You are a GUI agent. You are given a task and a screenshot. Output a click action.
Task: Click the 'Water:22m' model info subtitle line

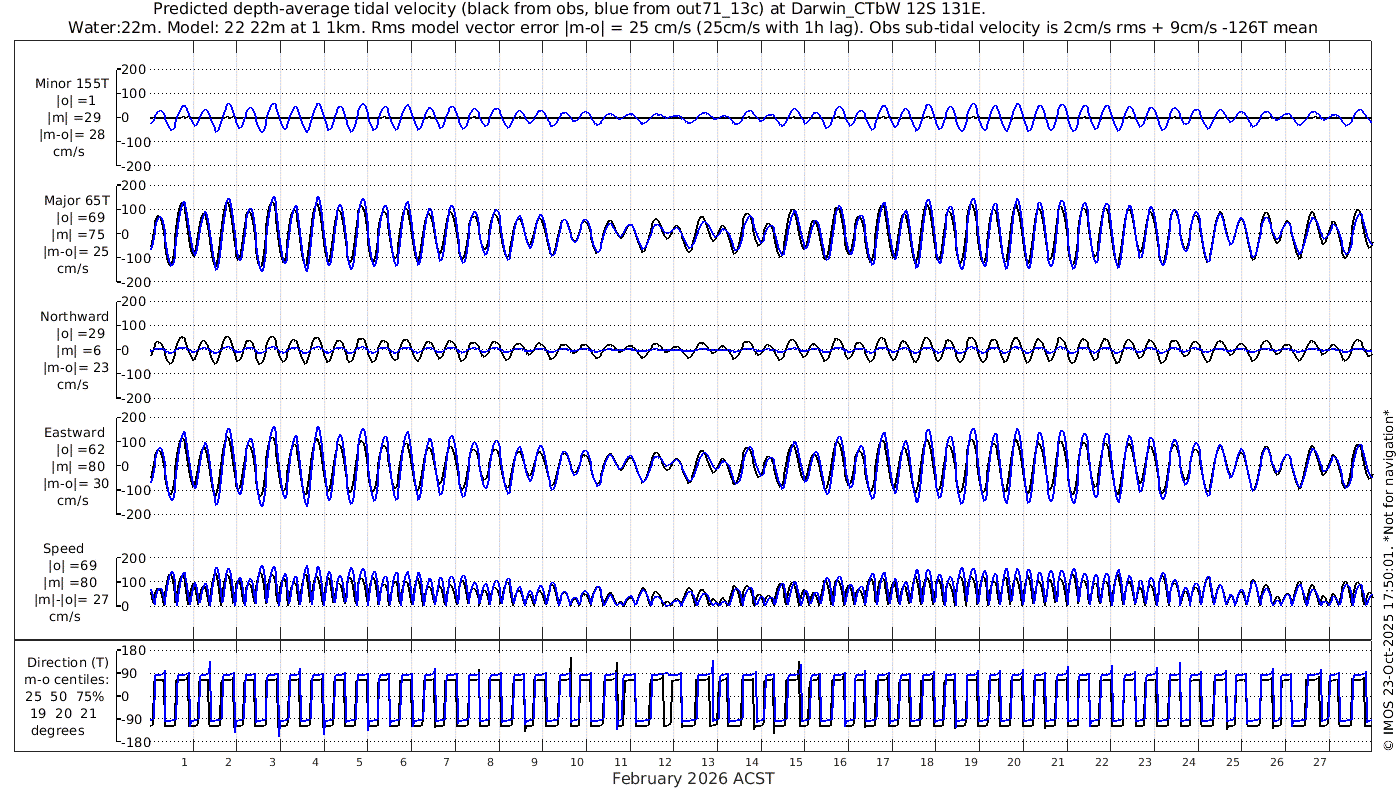point(692,27)
